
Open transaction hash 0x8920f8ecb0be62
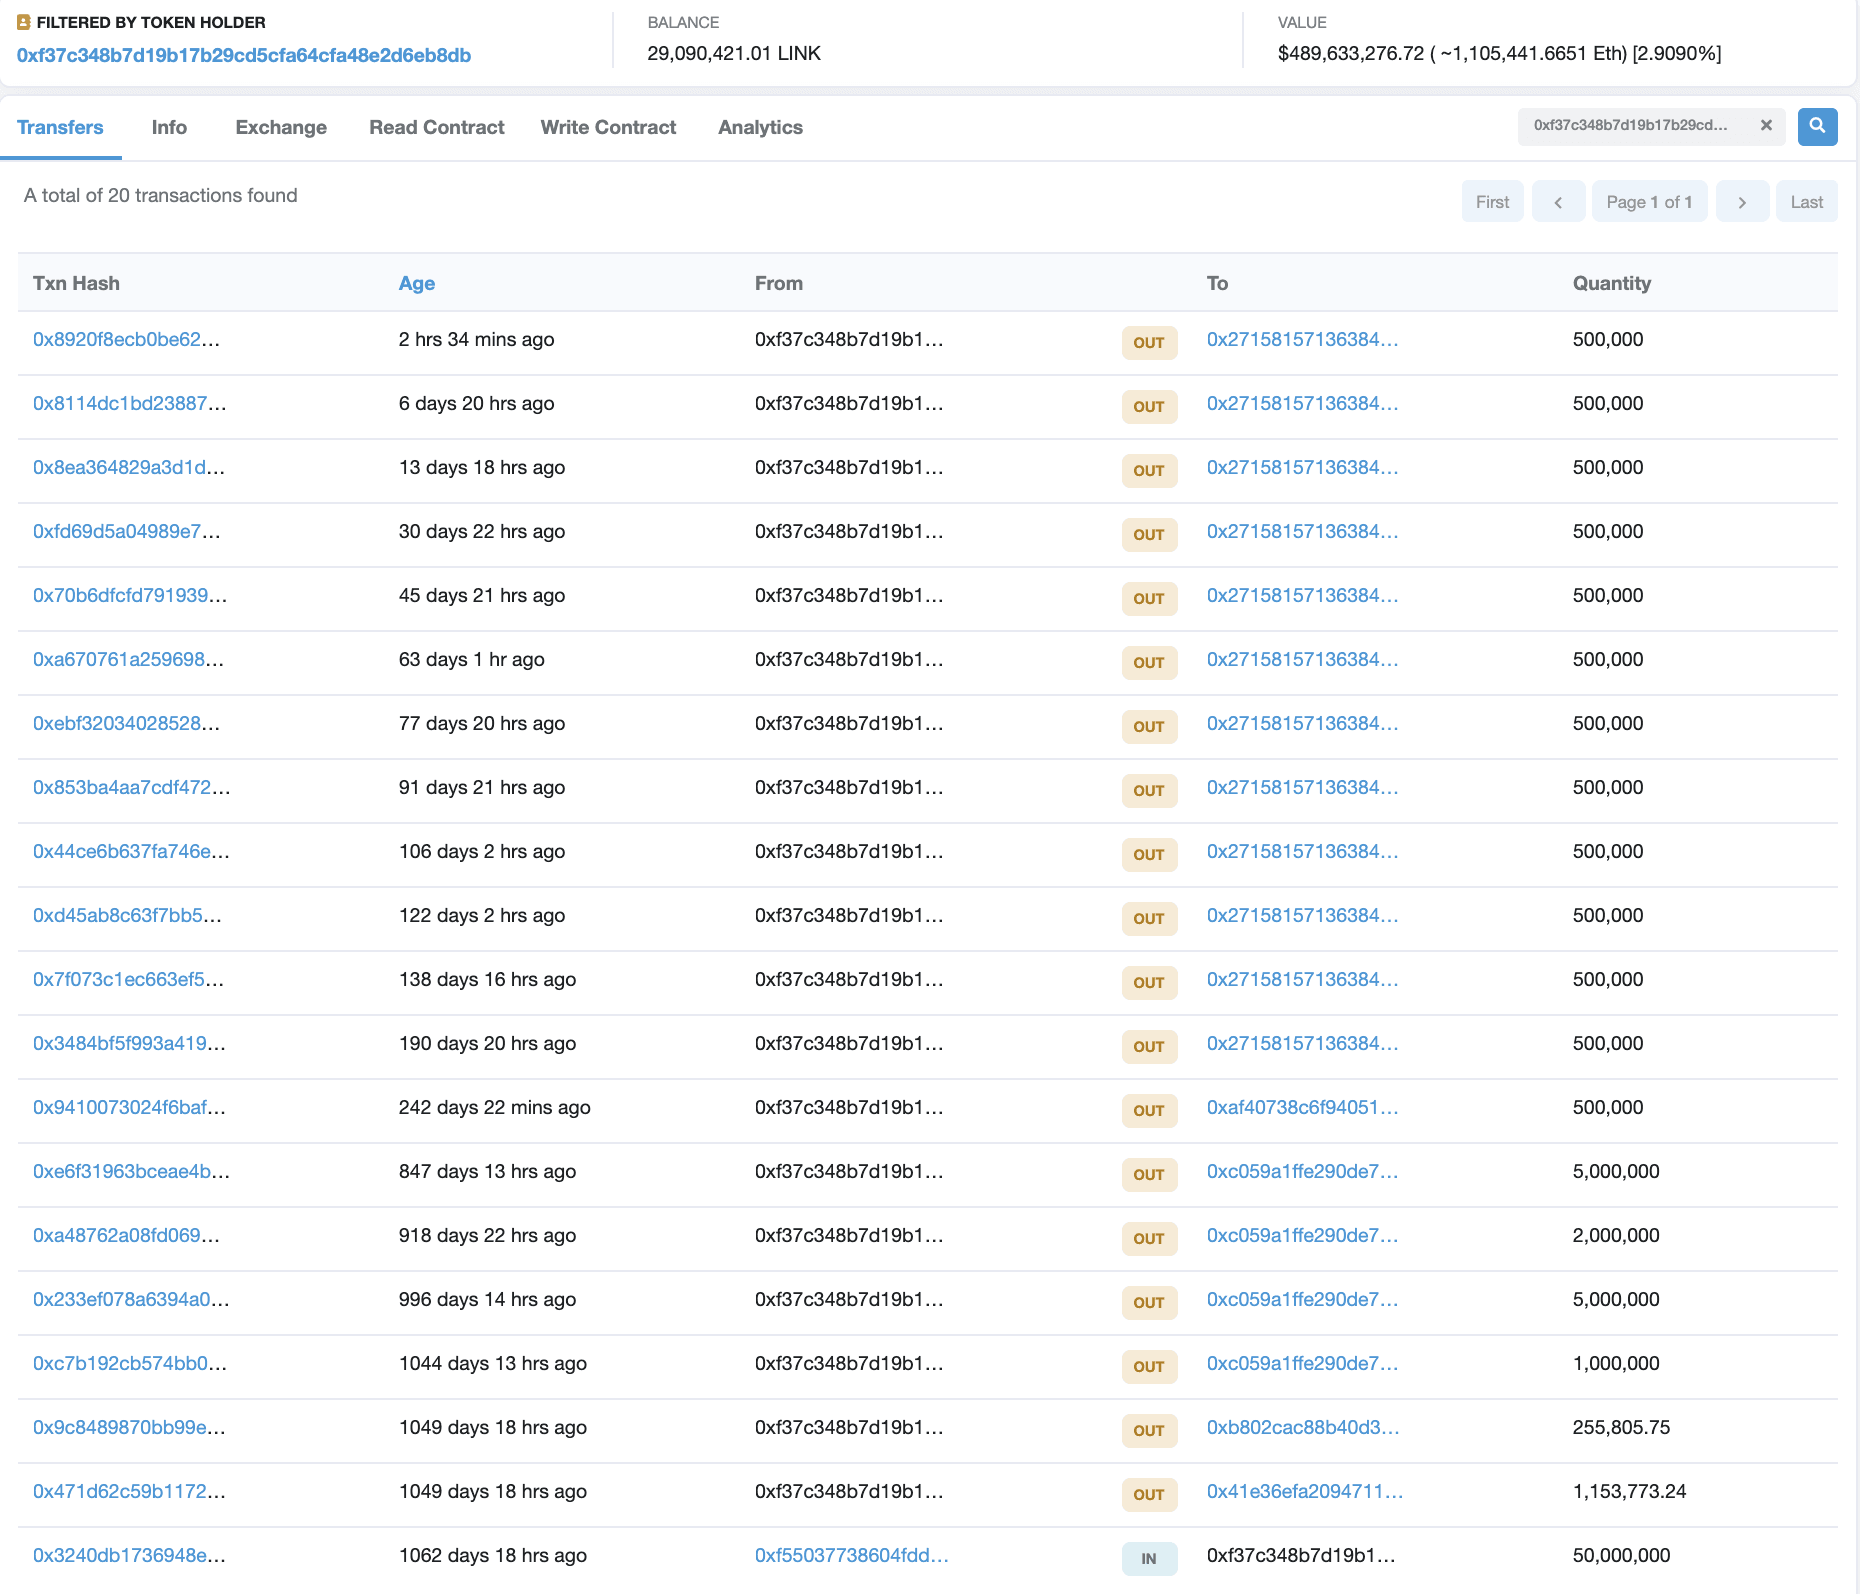pyautogui.click(x=126, y=340)
